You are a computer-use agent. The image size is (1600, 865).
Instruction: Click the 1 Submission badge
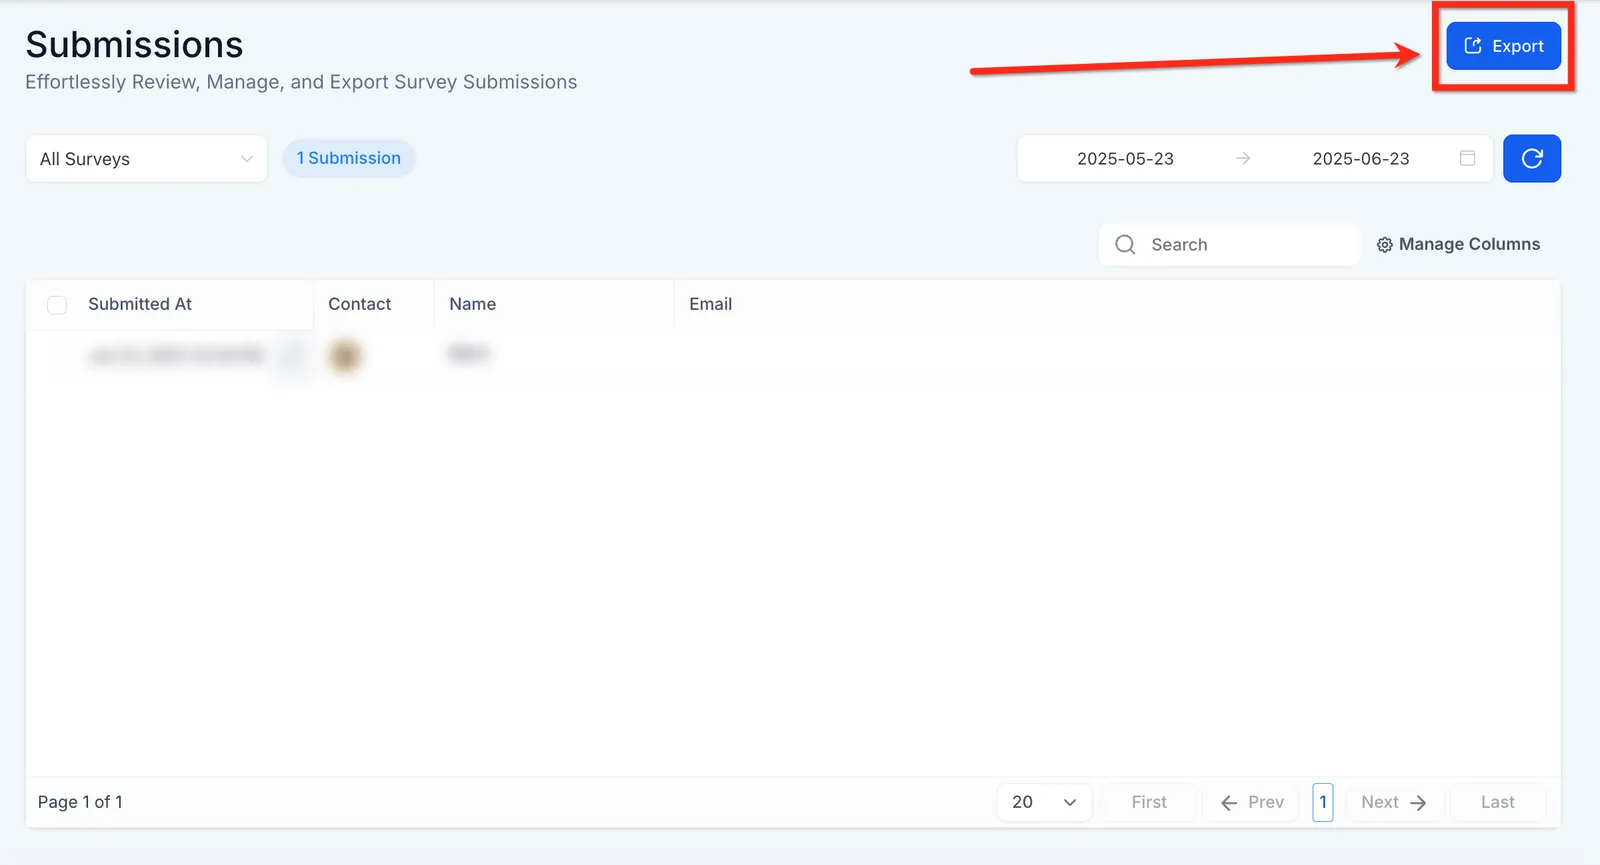(x=349, y=158)
